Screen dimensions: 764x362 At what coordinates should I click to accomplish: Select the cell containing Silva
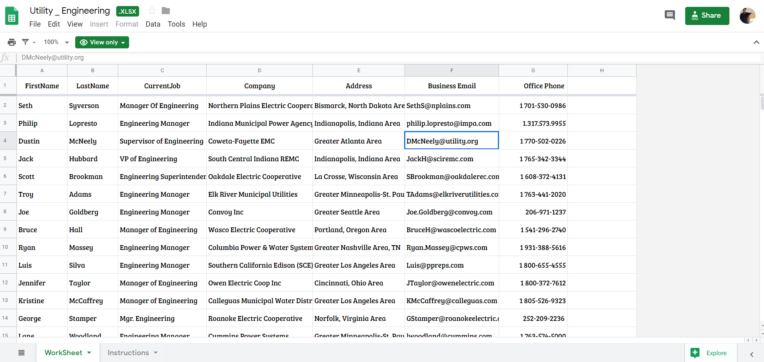coord(93,266)
